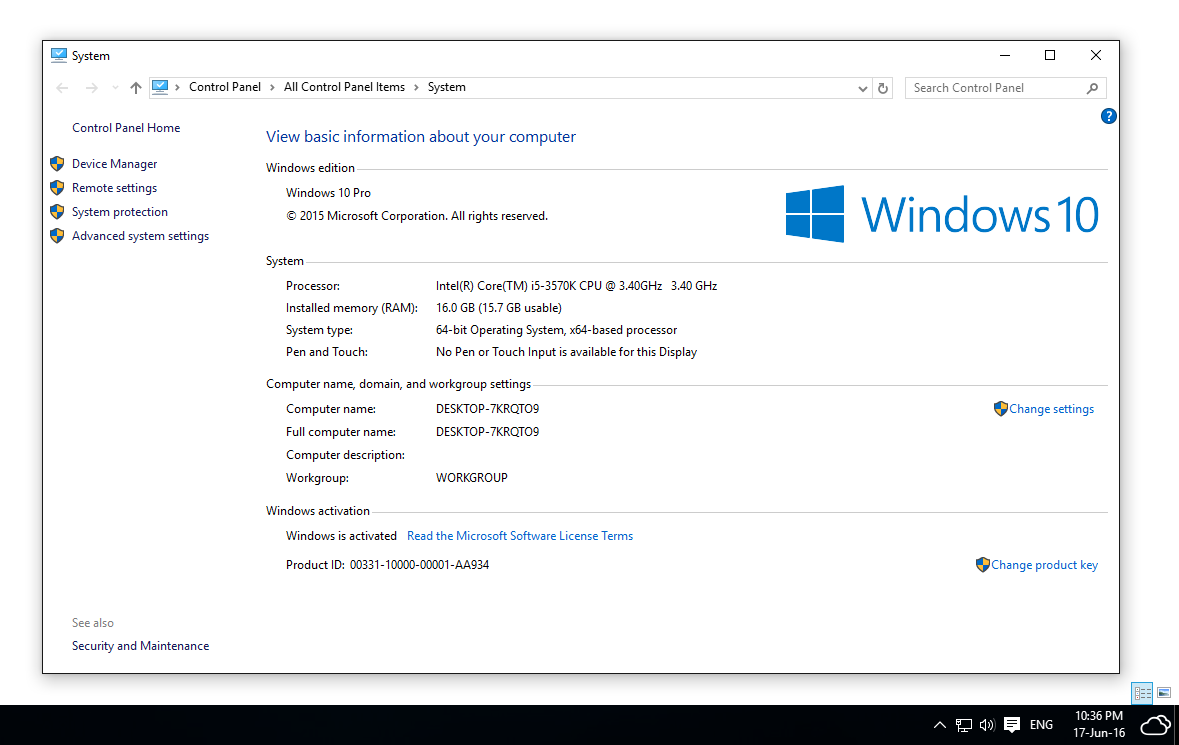This screenshot has height=745, width=1179.
Task: Click the ENG input language indicator
Action: click(x=1041, y=725)
